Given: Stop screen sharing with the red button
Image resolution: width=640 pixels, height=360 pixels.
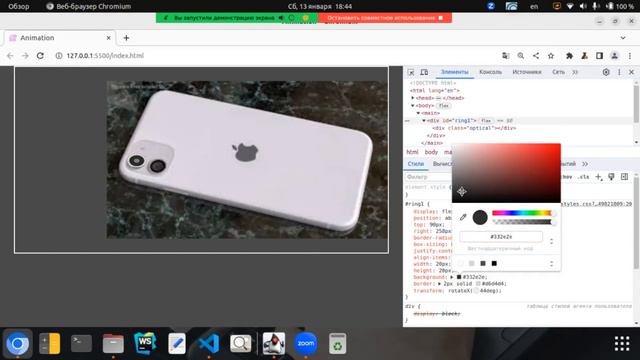Looking at the screenshot, I should click(x=385, y=18).
